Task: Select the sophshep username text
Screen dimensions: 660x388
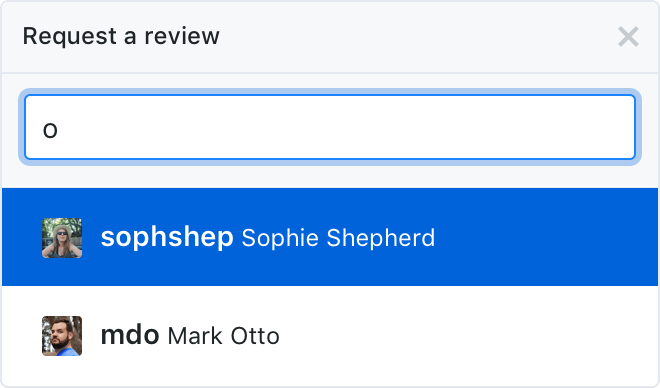Action: pos(167,237)
